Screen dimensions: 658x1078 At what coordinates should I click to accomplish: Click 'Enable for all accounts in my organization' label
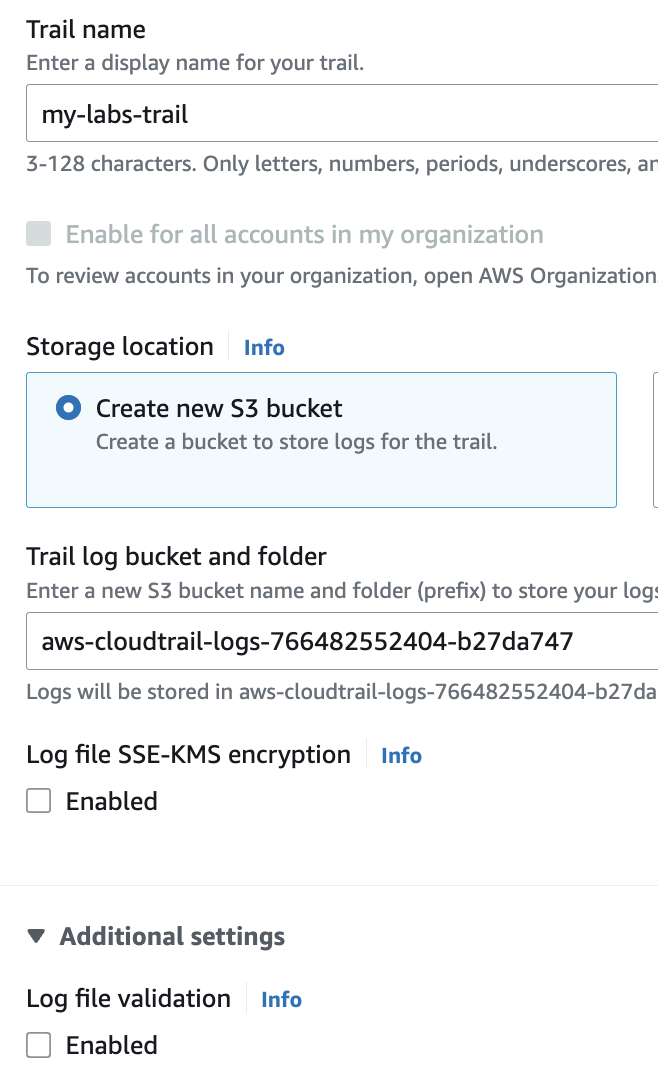click(304, 235)
